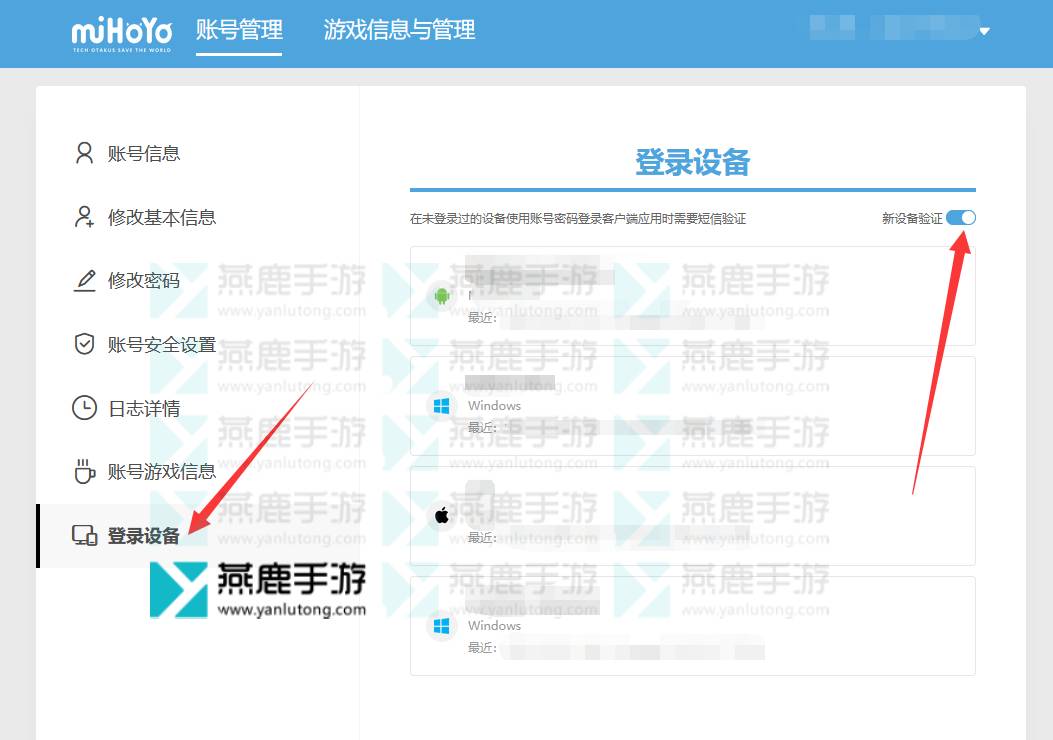The image size is (1053, 740).
Task: Click the 修改密码 pencil icon
Action: coord(85,281)
